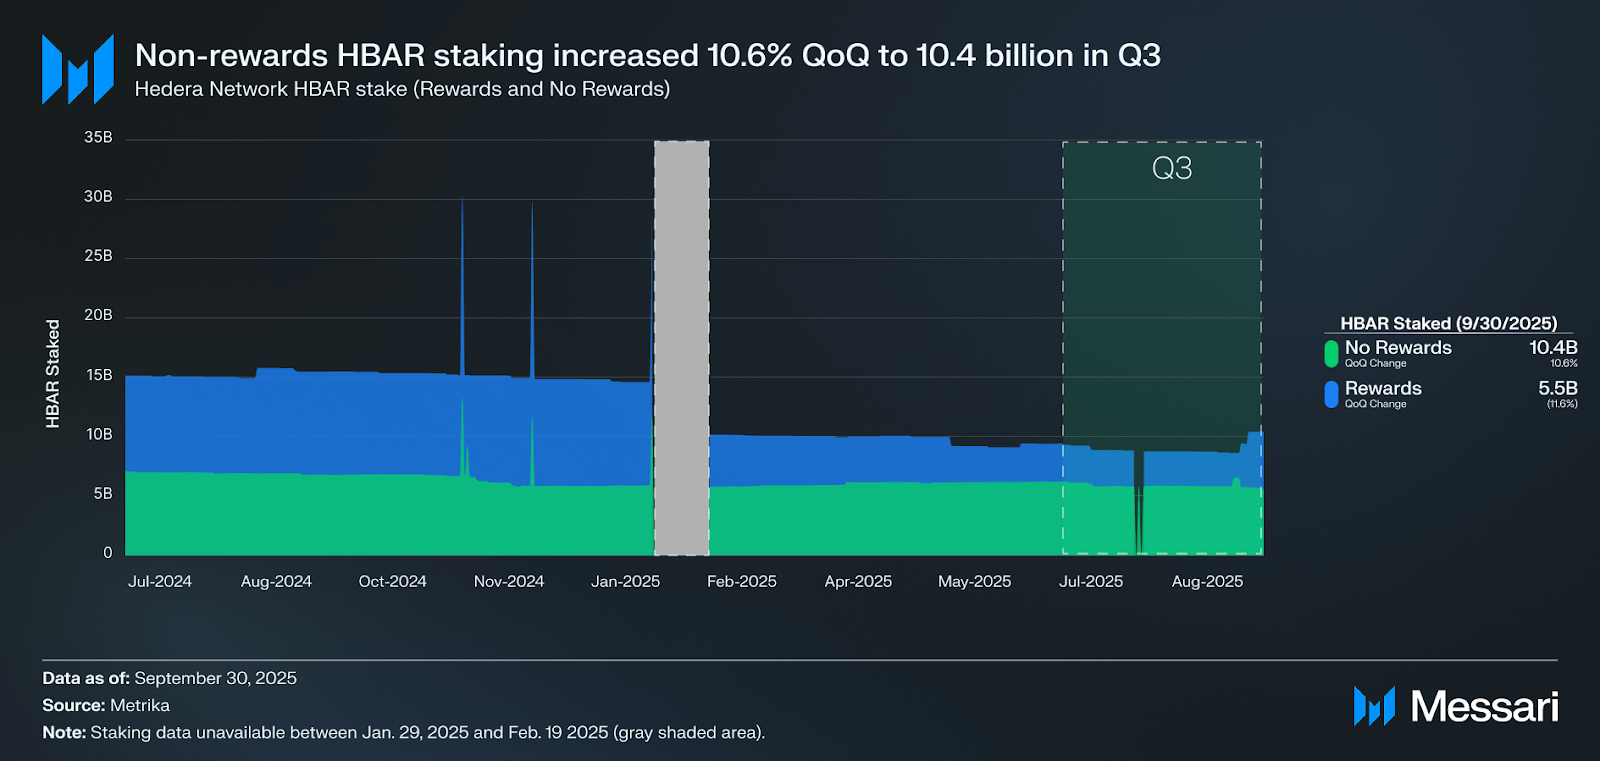Click the Aug-2025 x-axis label
1600x761 pixels.
pyautogui.click(x=1207, y=581)
